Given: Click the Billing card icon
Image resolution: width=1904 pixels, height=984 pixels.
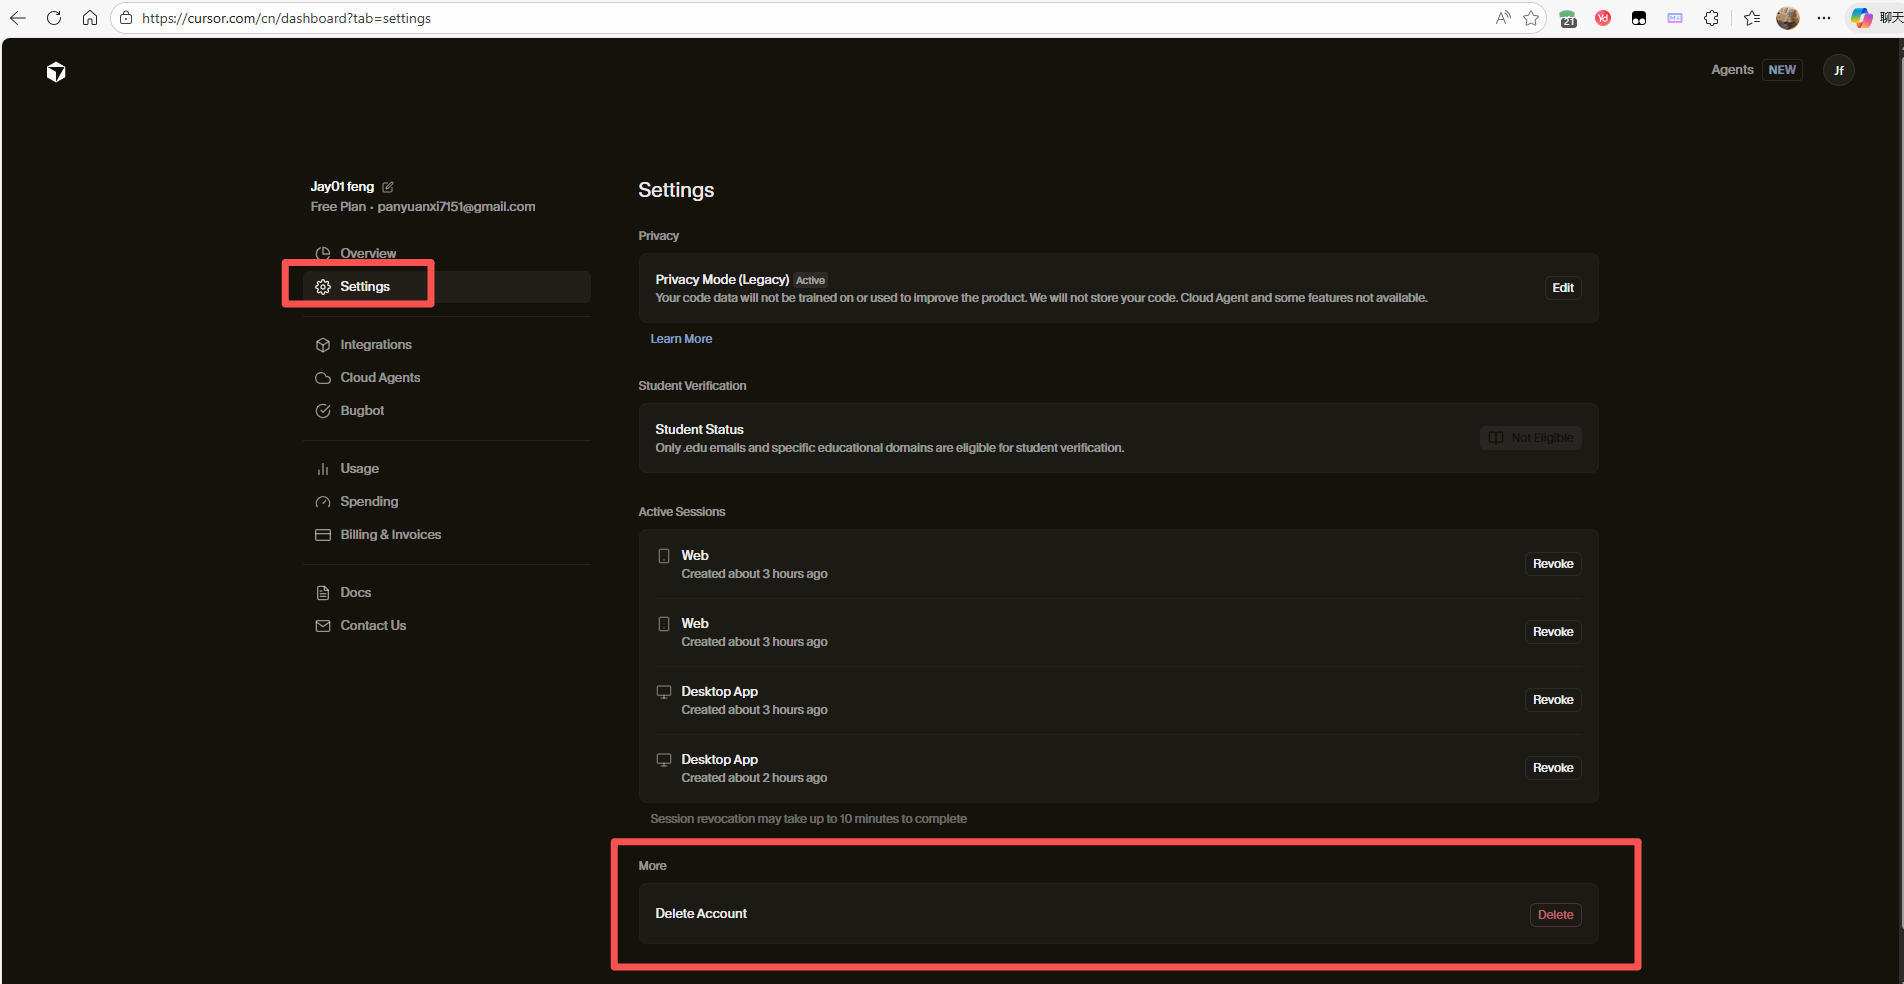Looking at the screenshot, I should click(323, 535).
